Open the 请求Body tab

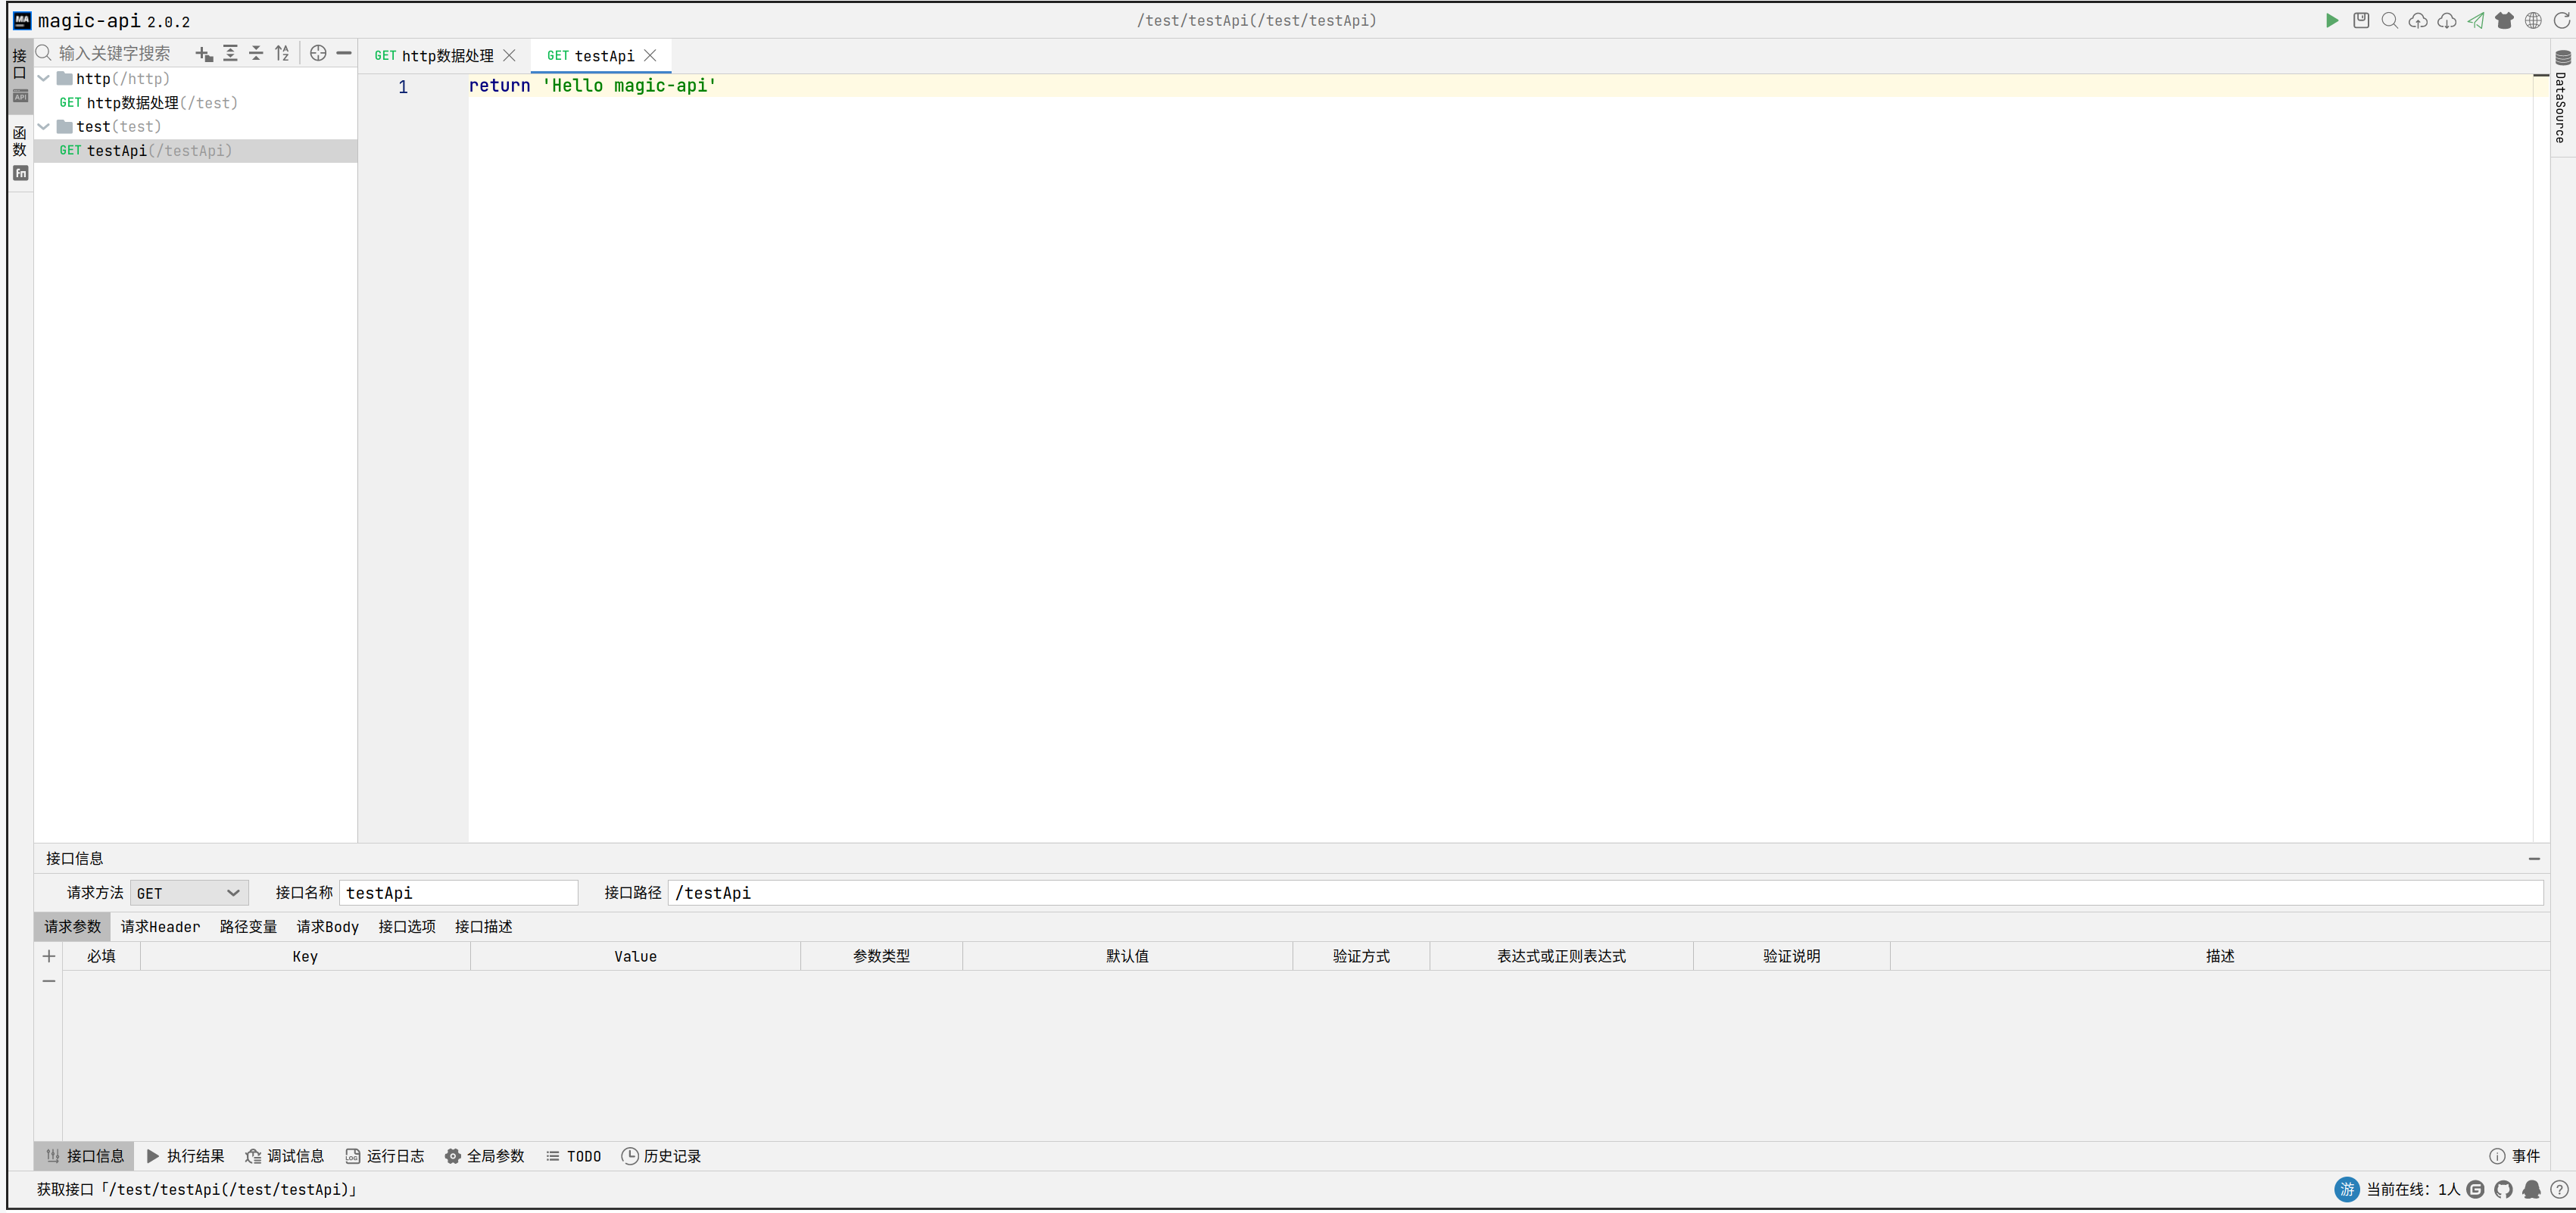pyautogui.click(x=327, y=927)
